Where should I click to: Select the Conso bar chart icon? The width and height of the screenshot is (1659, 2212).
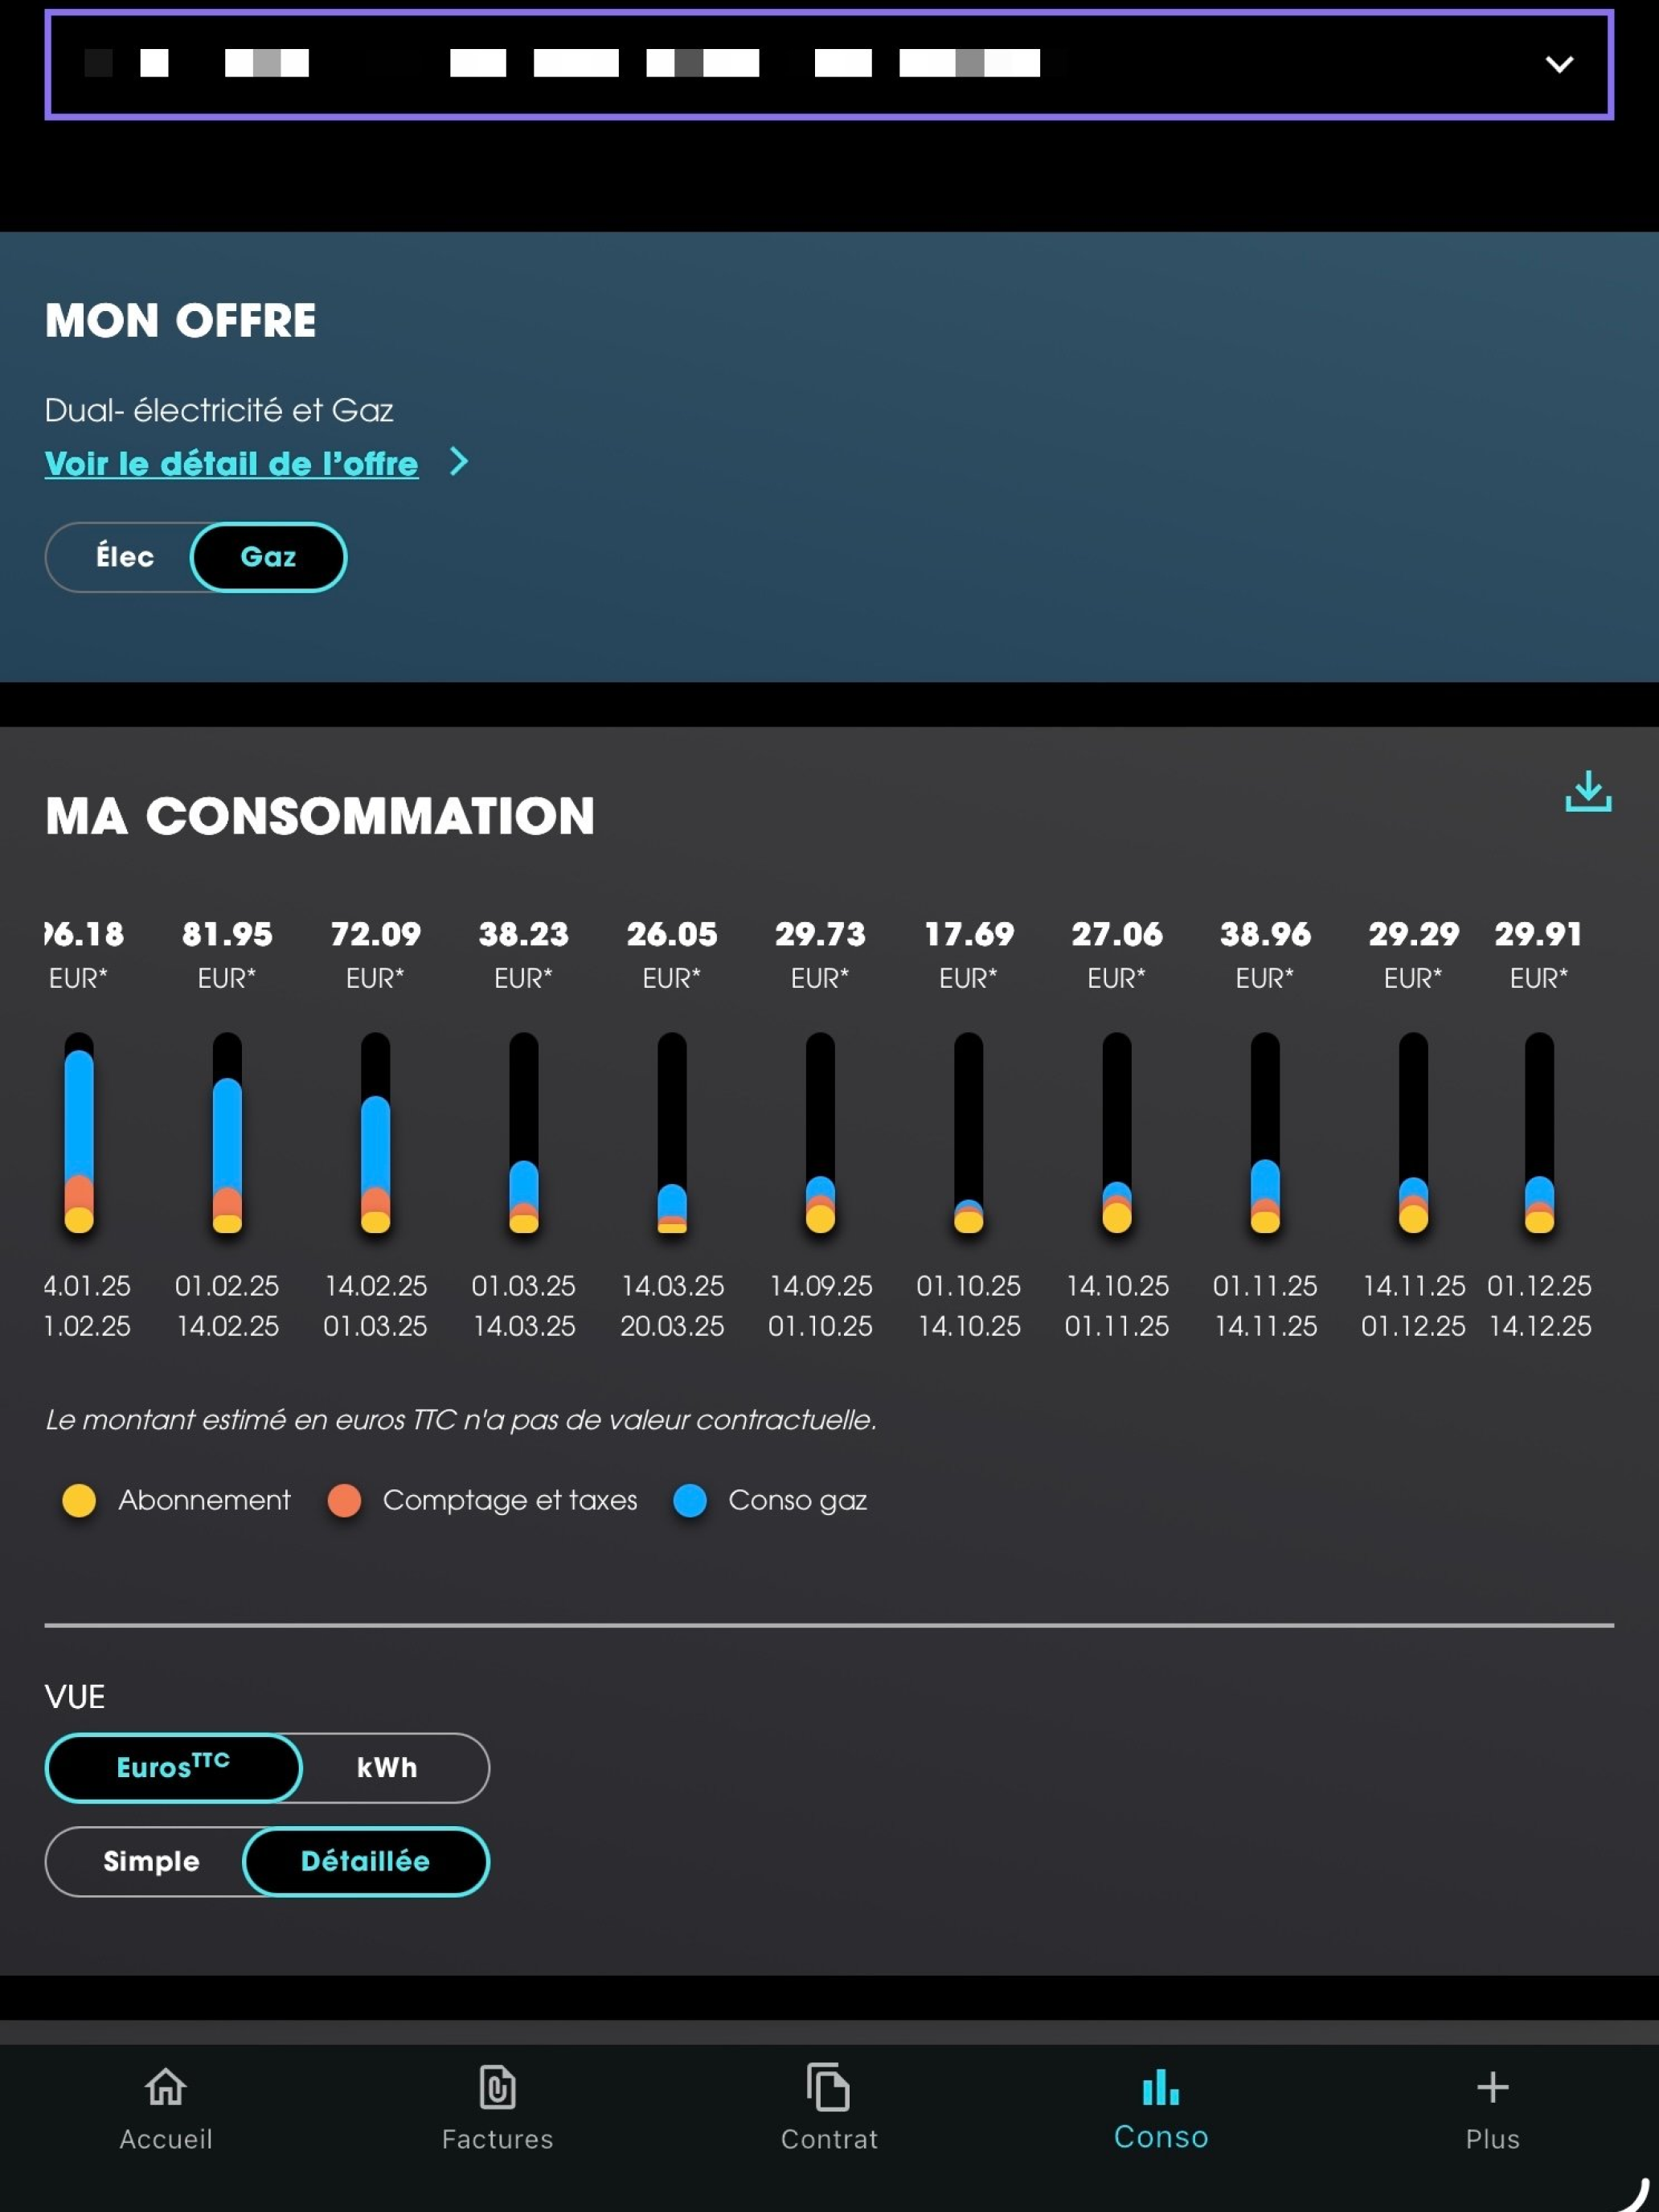(1160, 2087)
